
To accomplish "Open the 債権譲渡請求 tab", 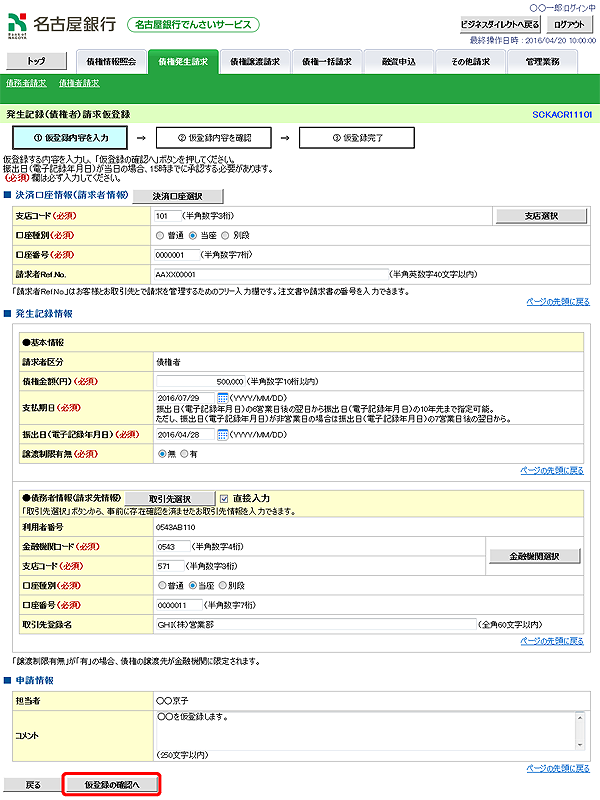I will [255, 62].
